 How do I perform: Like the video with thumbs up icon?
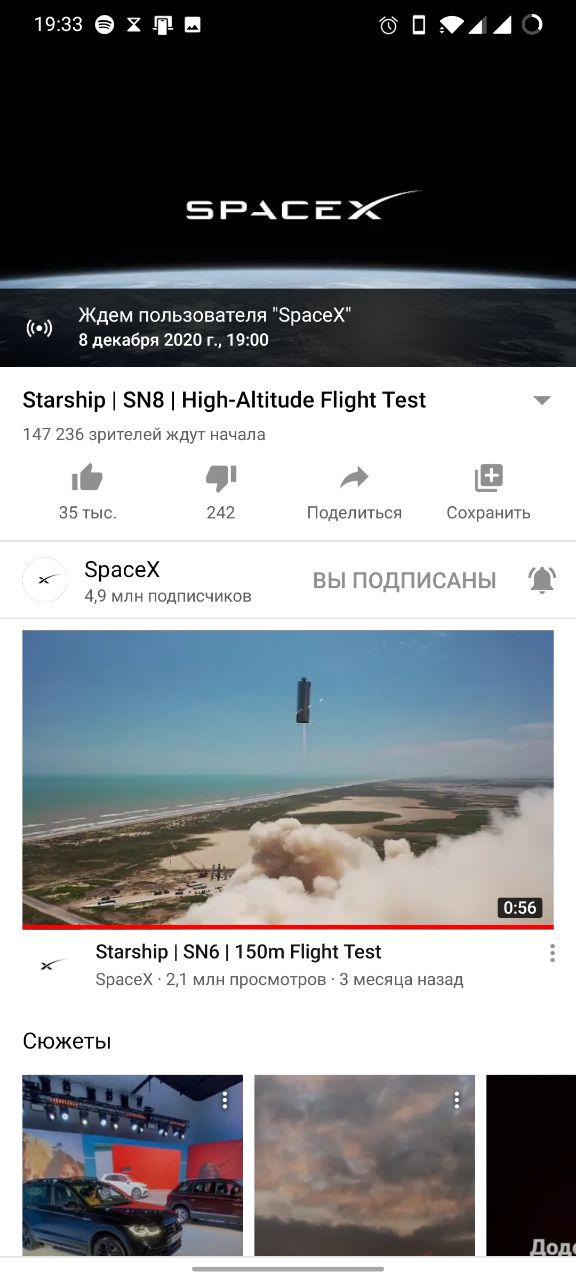coord(88,479)
